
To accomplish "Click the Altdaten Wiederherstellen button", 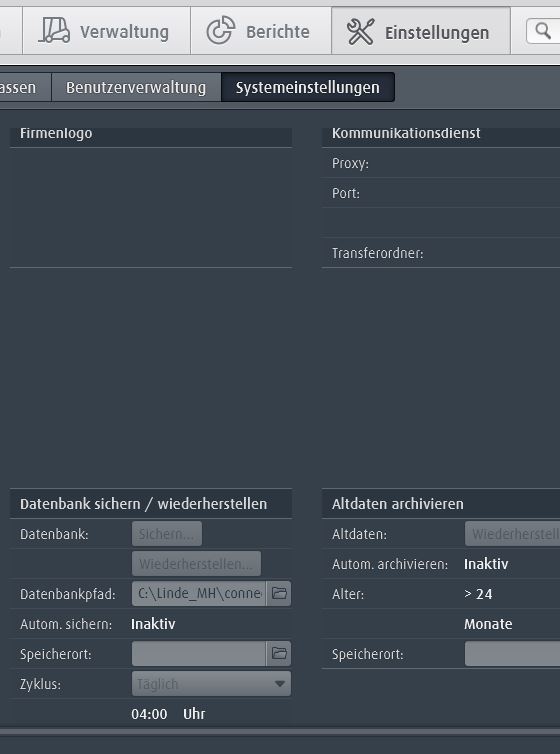I will tap(512, 534).
